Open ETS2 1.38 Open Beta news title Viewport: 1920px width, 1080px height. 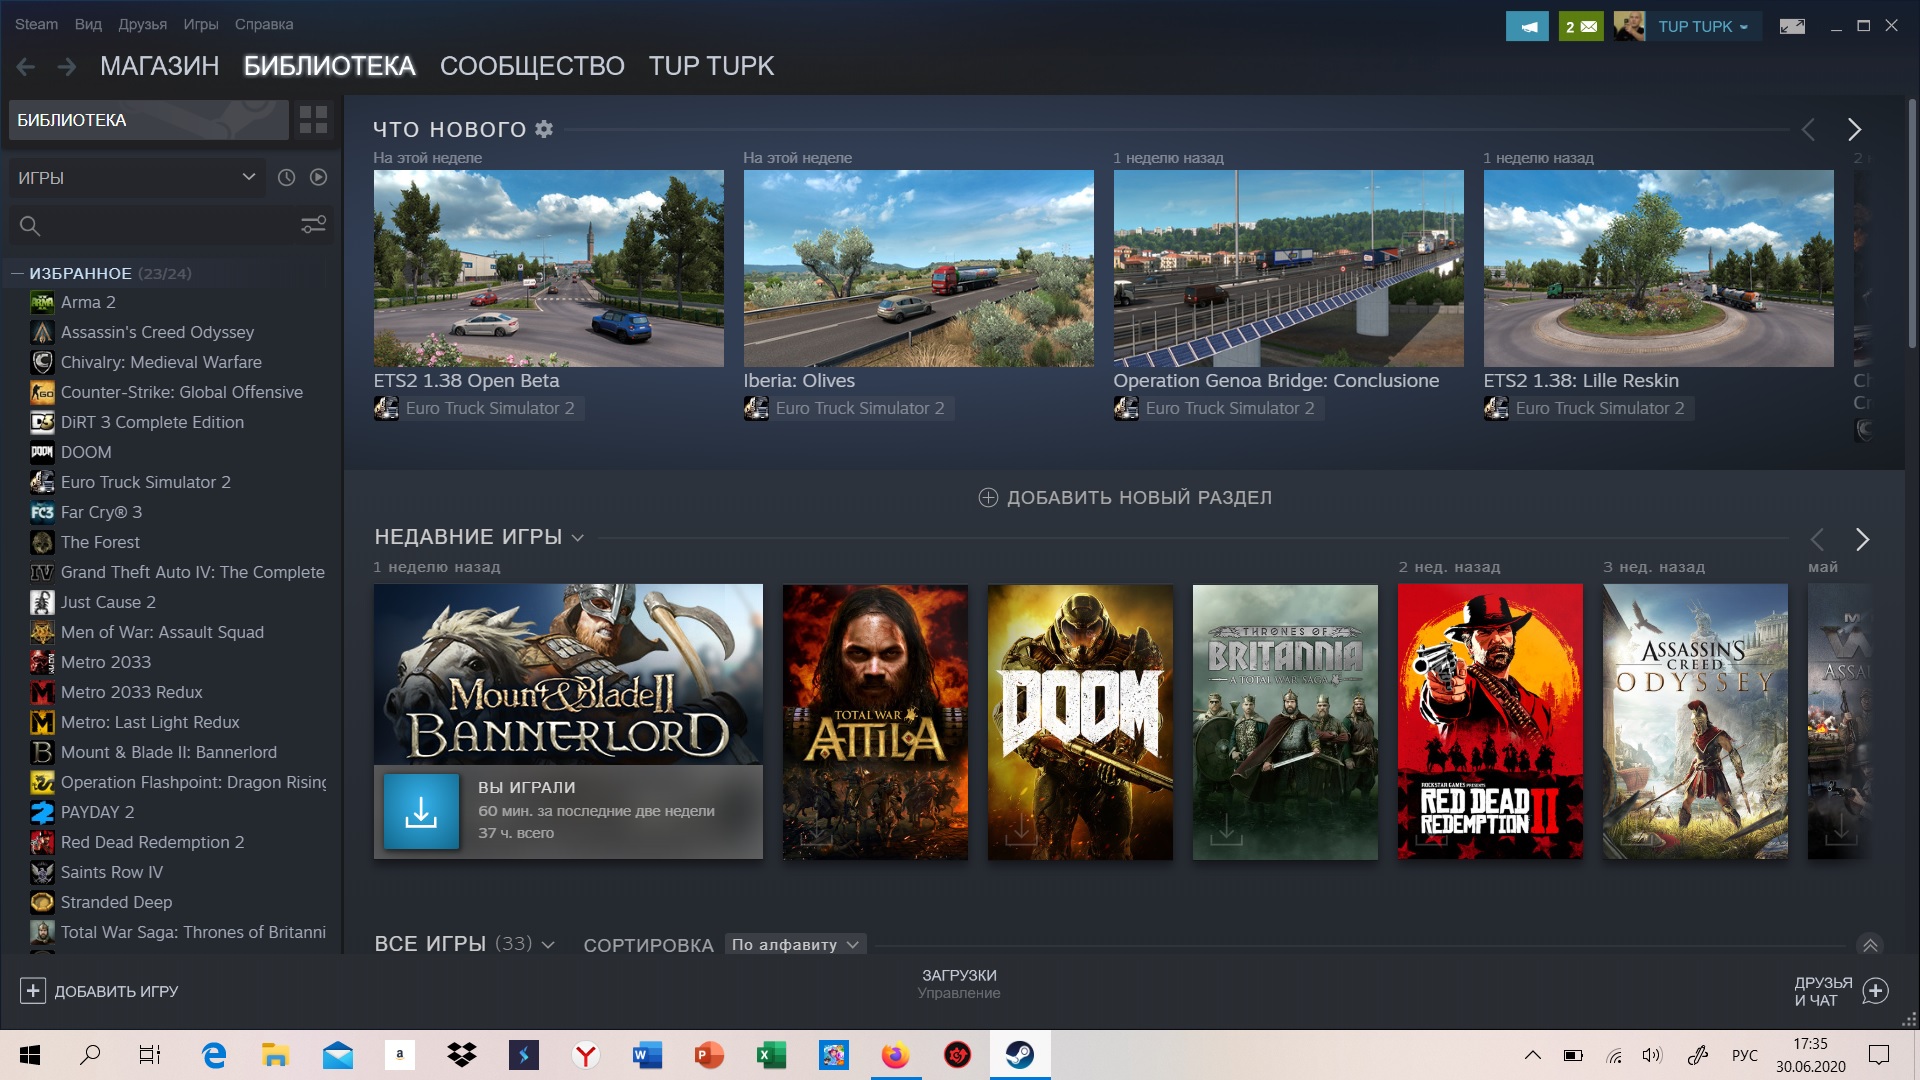coord(466,381)
